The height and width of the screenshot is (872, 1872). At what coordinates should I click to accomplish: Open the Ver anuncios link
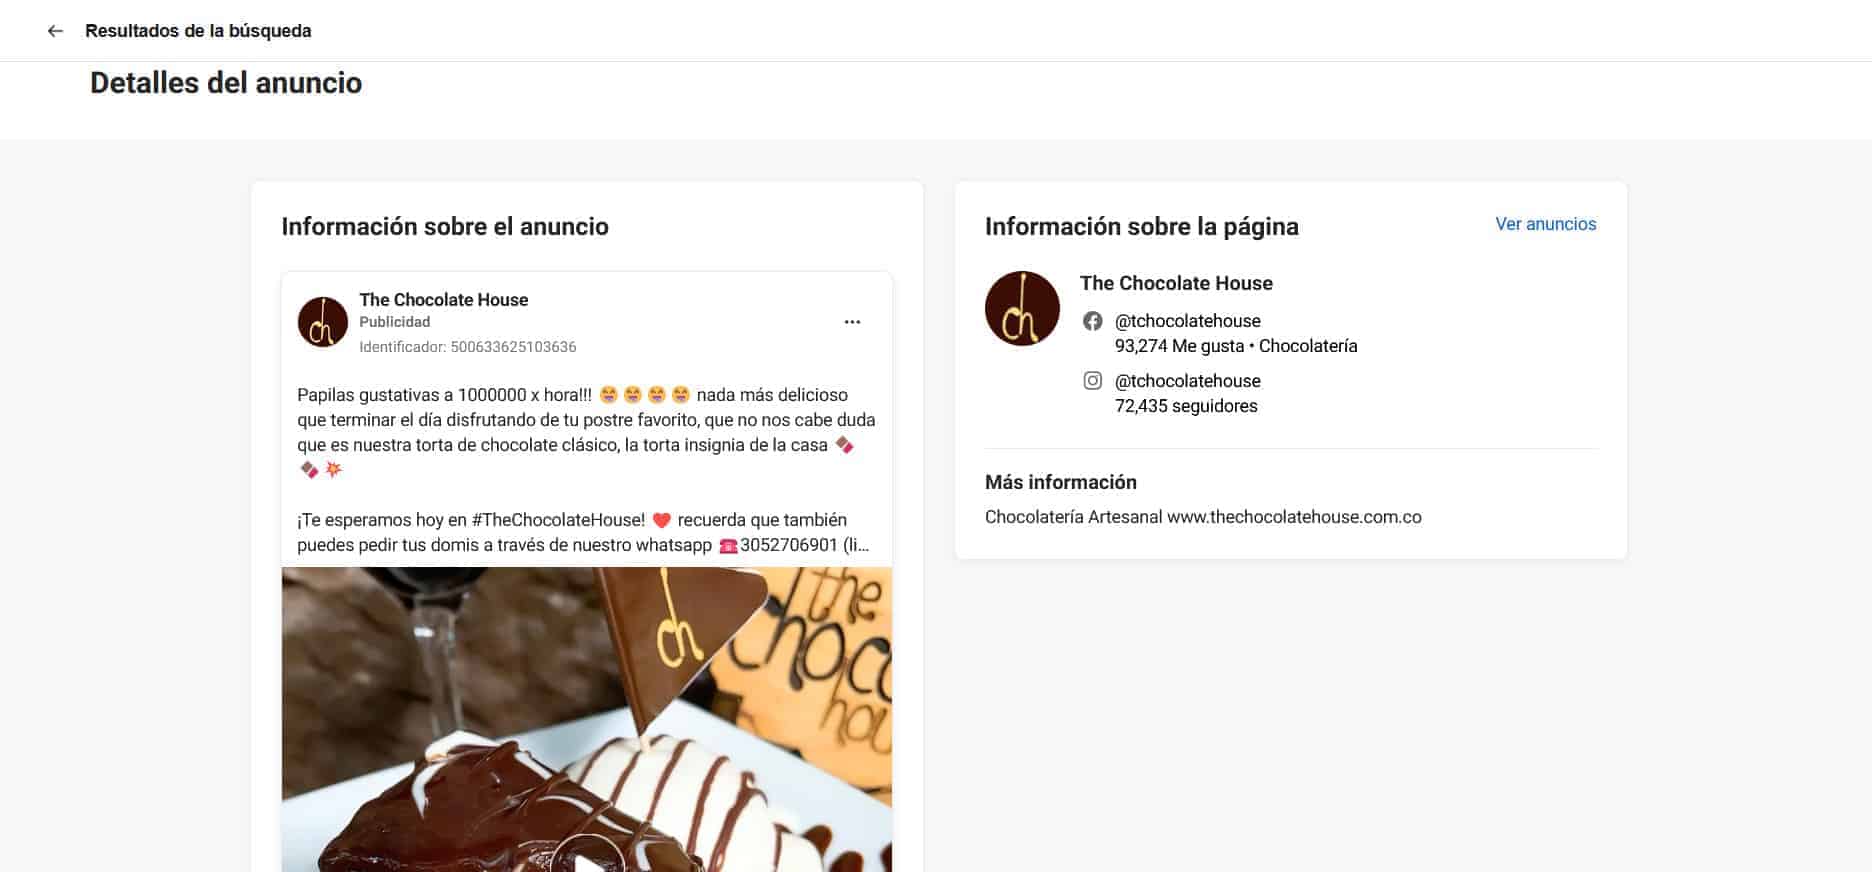point(1545,224)
